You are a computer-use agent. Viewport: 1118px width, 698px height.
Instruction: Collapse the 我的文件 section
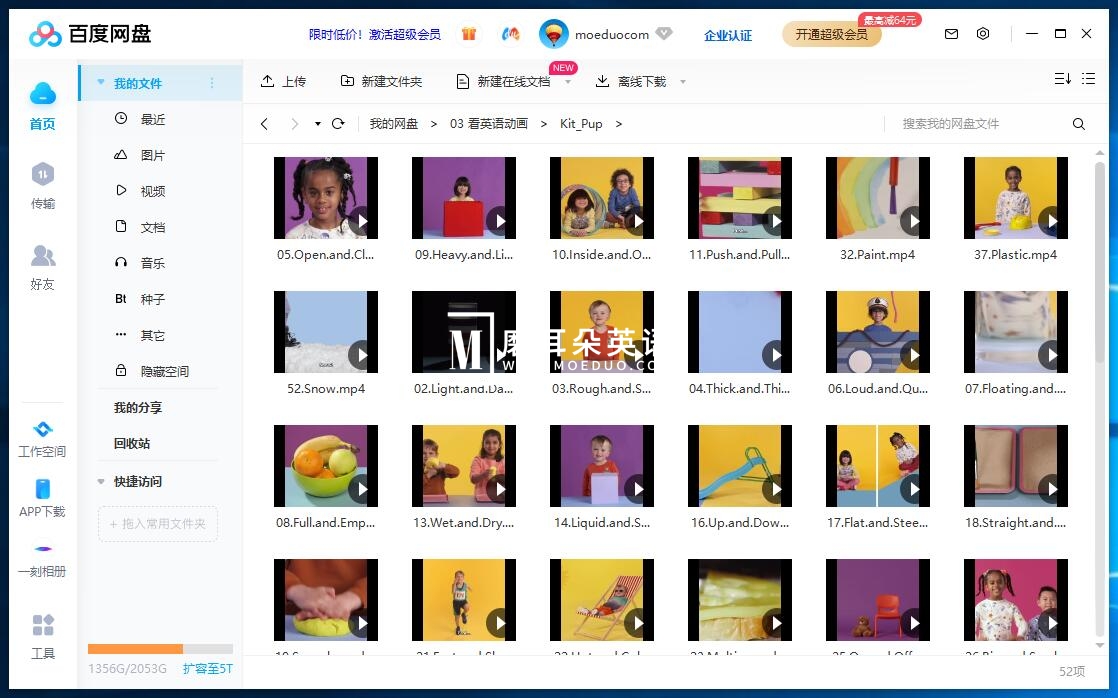coord(99,83)
